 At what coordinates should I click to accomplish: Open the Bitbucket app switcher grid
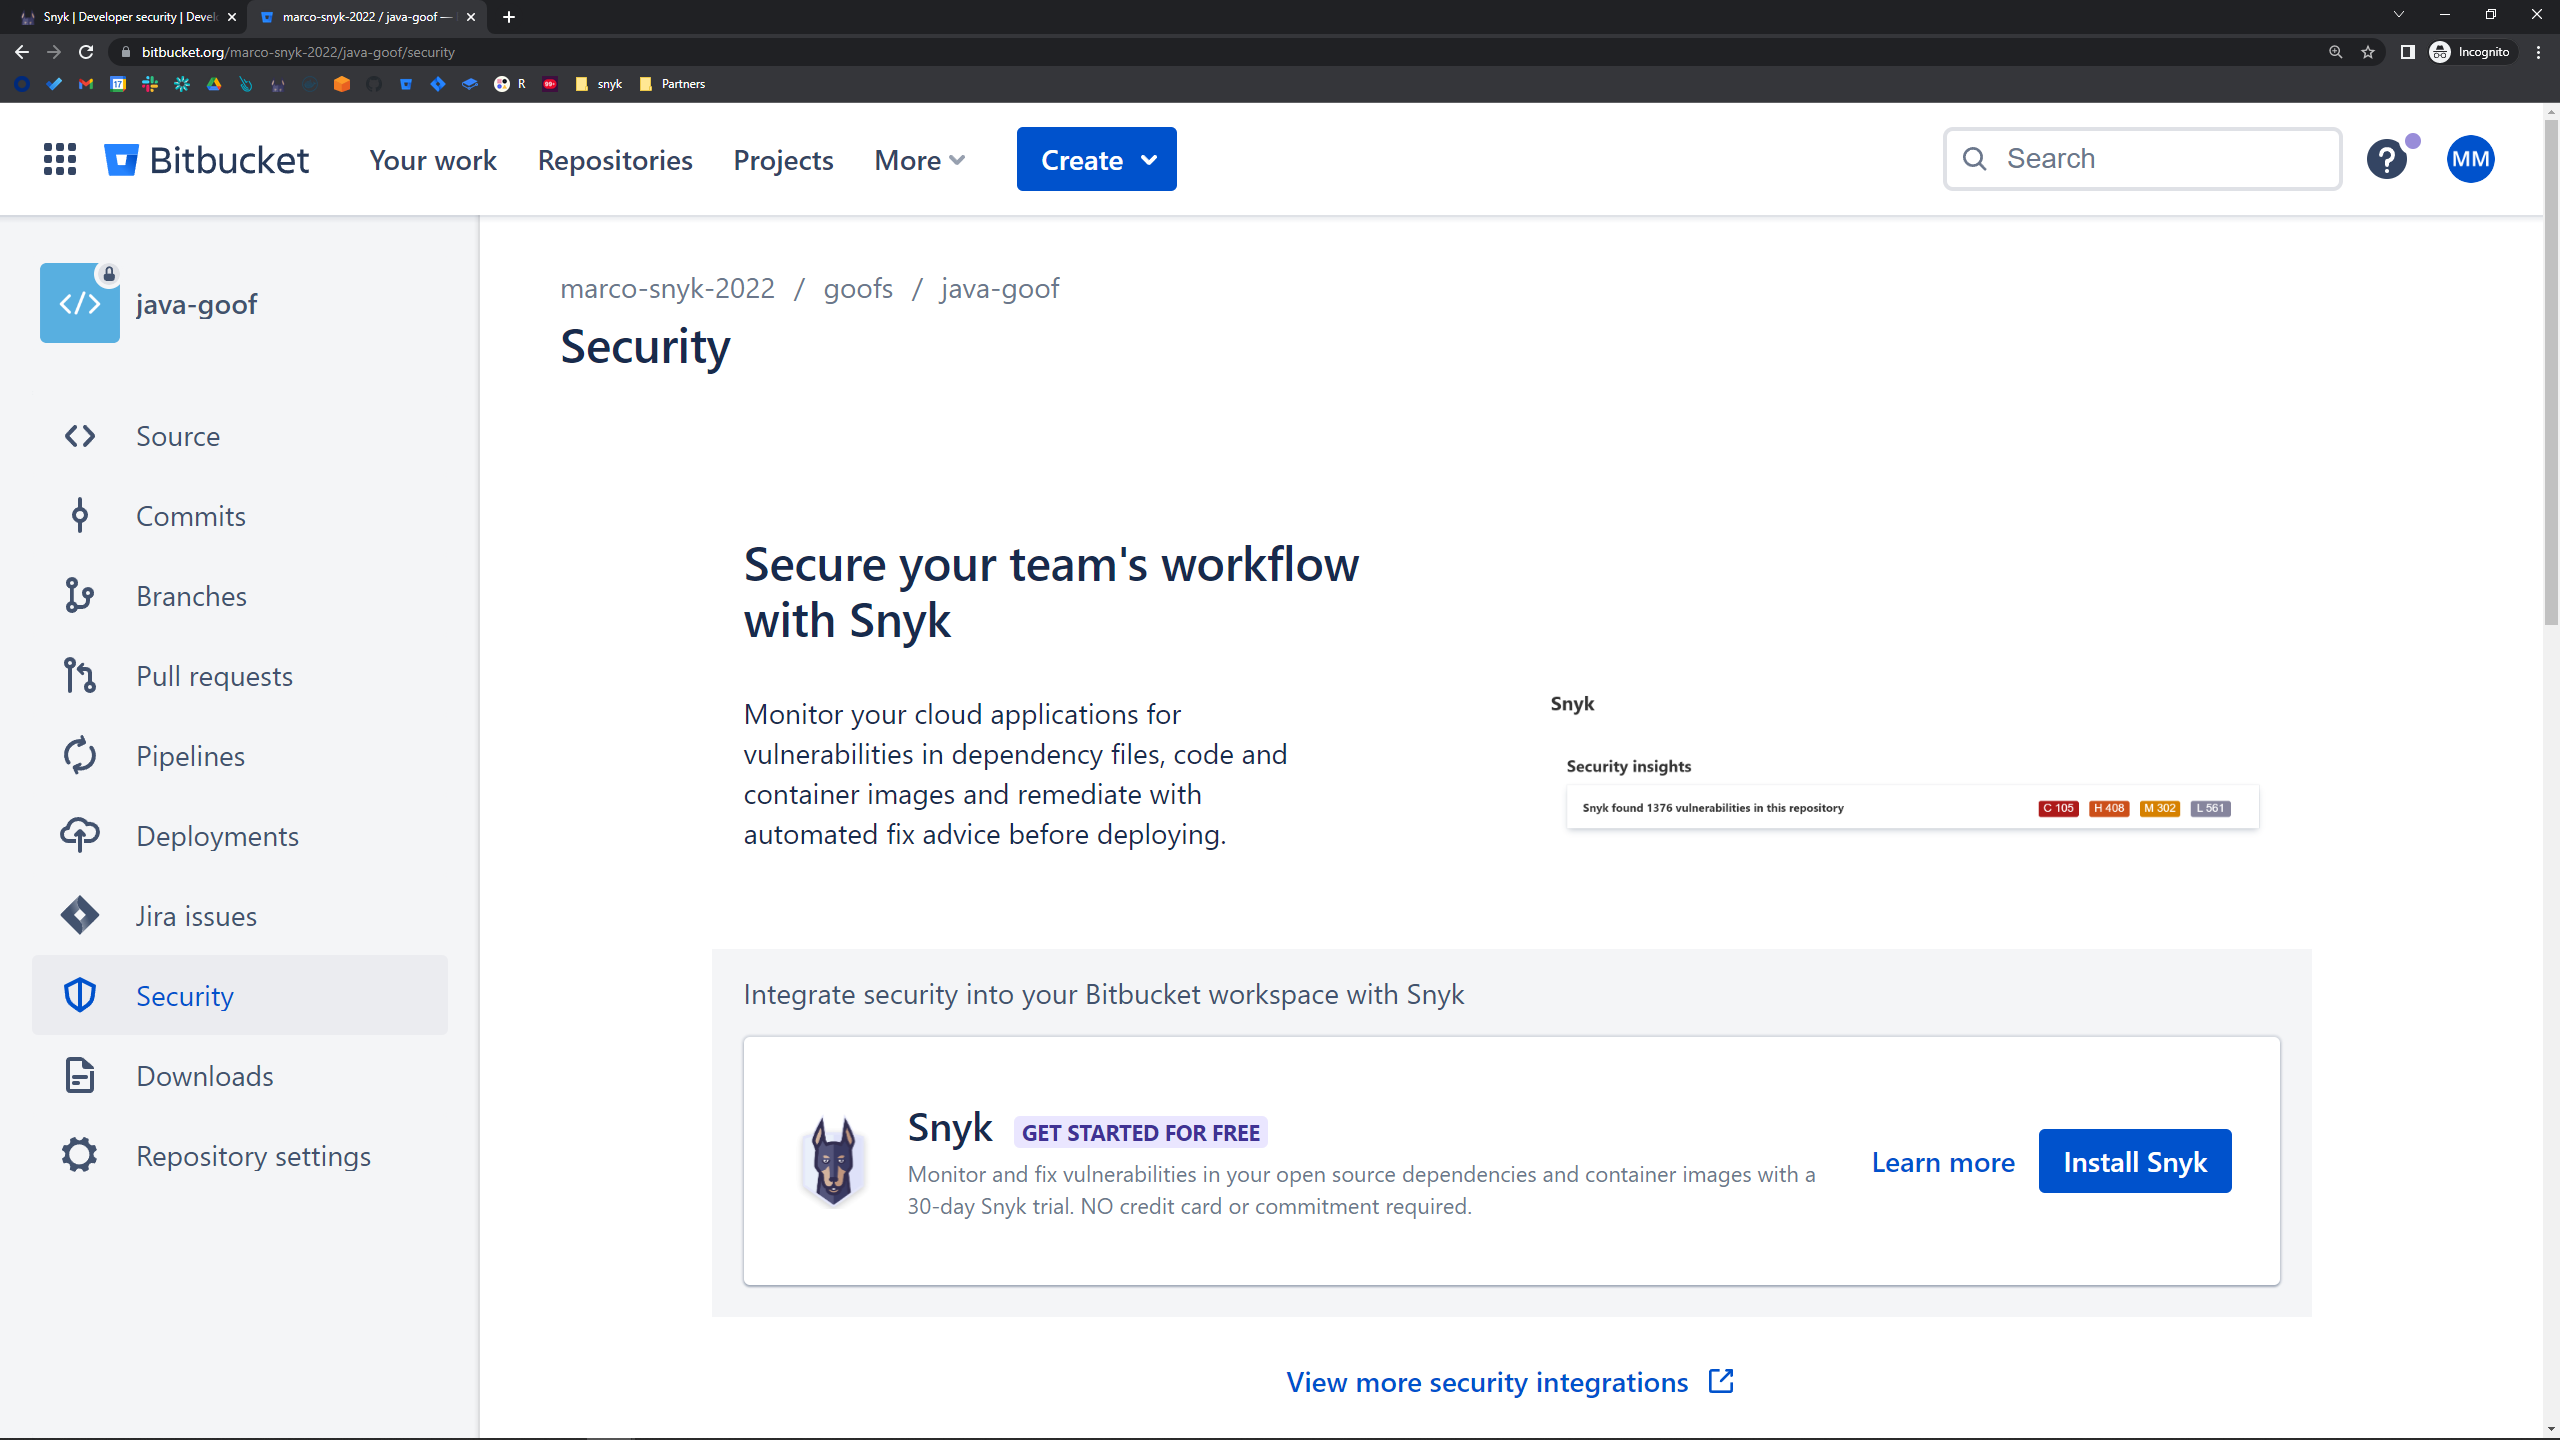(x=60, y=159)
